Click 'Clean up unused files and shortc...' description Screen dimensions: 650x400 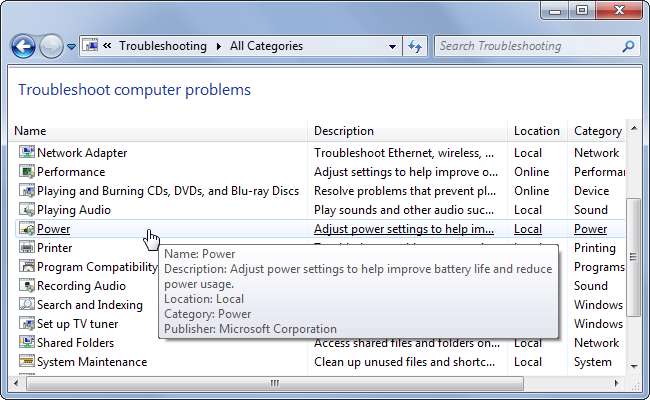pyautogui.click(x=404, y=362)
